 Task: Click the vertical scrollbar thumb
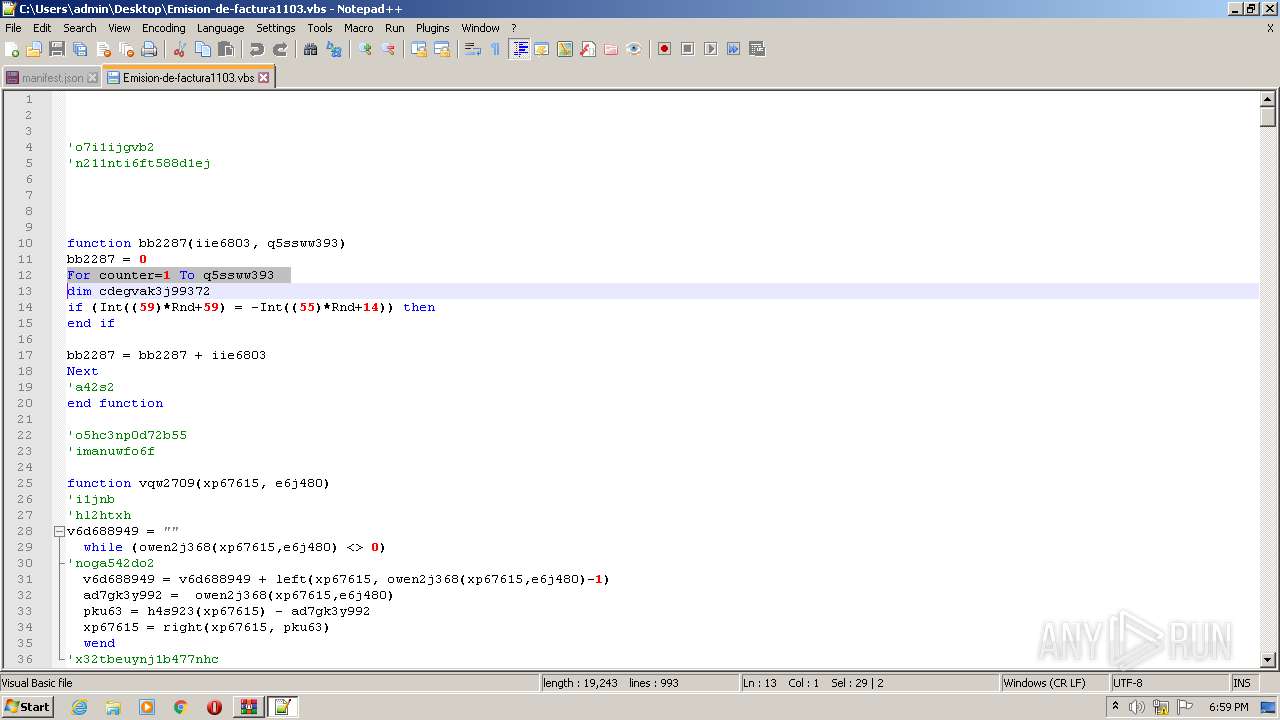(1268, 117)
